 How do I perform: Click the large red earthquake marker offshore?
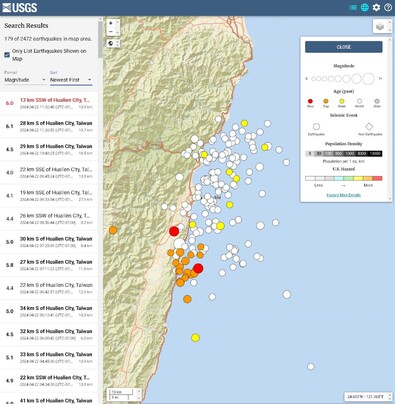(x=198, y=268)
